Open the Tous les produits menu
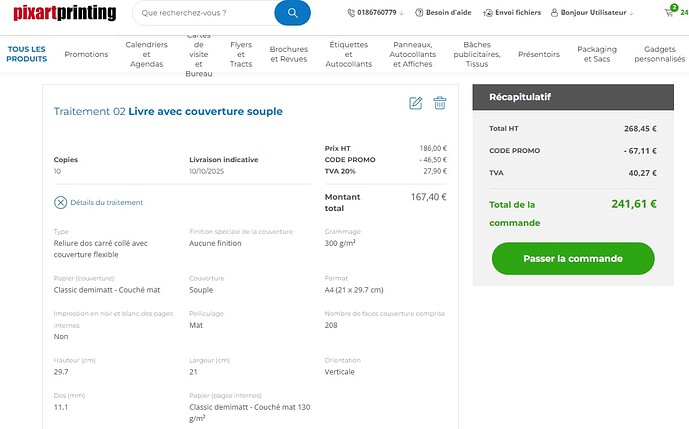 pyautogui.click(x=26, y=54)
